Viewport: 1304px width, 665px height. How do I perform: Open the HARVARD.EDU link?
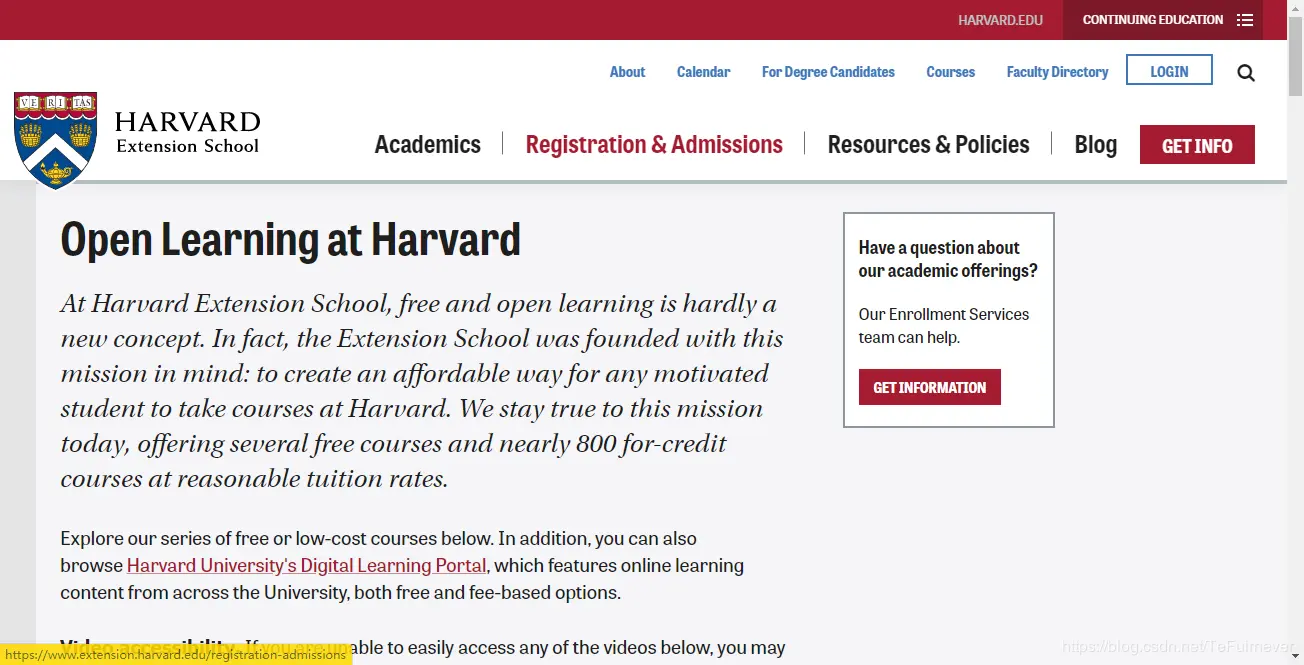tap(1000, 20)
